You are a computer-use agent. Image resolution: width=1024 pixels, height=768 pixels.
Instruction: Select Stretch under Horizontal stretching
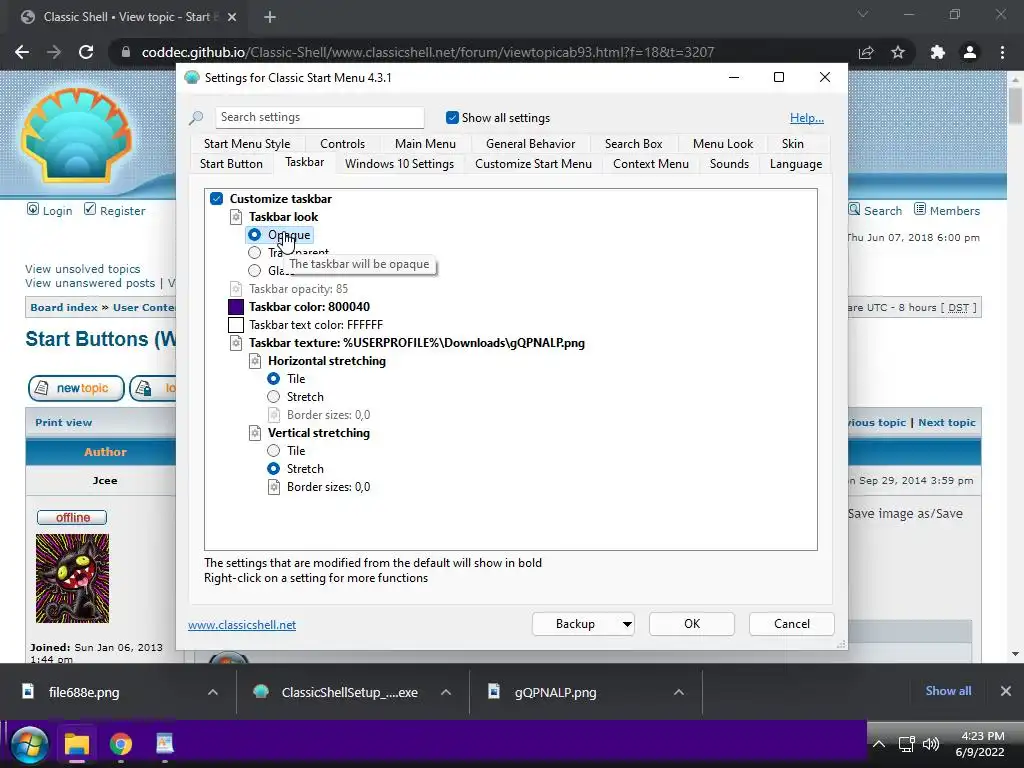point(274,397)
